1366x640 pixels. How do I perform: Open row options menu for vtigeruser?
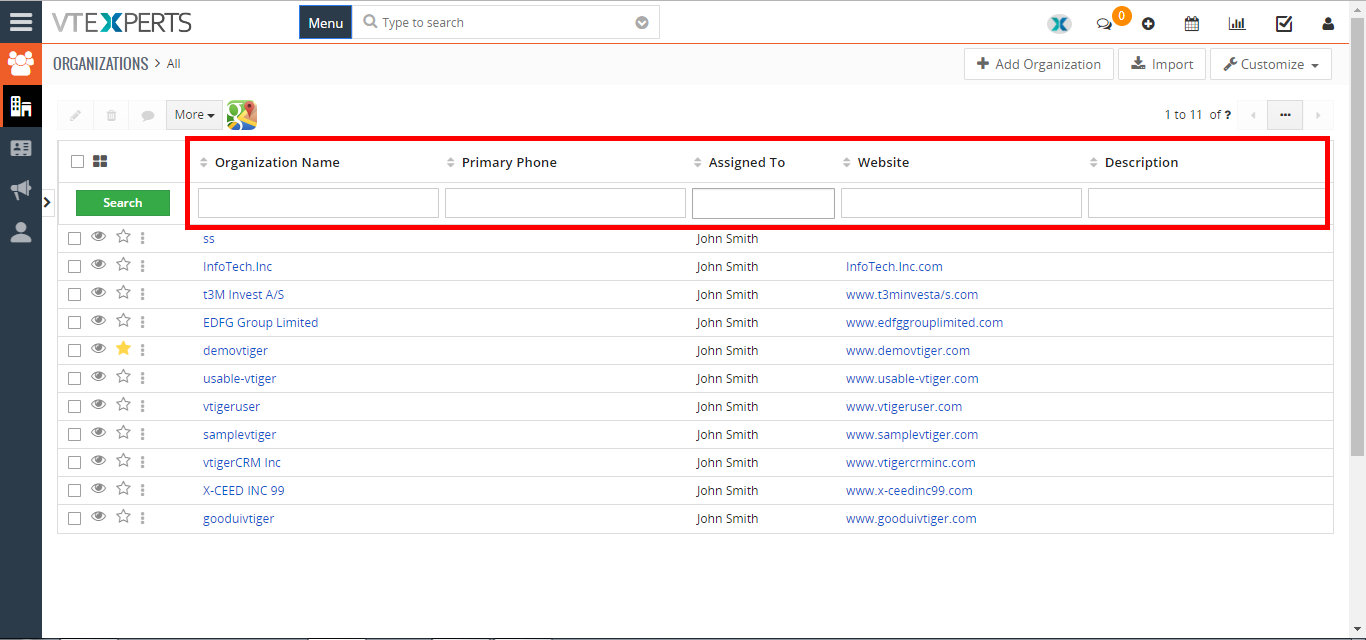143,406
